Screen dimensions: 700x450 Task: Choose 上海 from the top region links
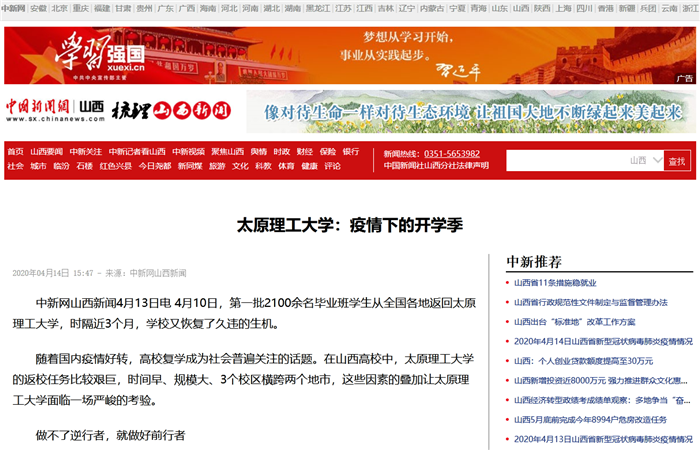(x=564, y=8)
